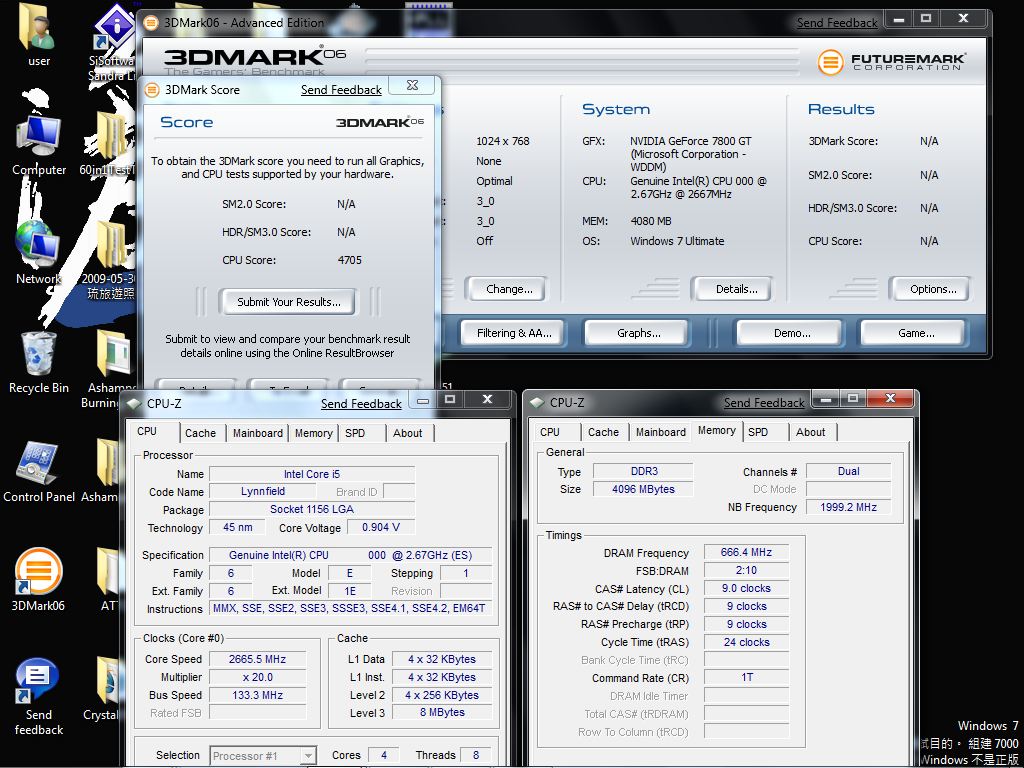The width and height of the screenshot is (1024, 768).
Task: Click the Bus Speed value 133.3 MHz
Action: (257, 696)
